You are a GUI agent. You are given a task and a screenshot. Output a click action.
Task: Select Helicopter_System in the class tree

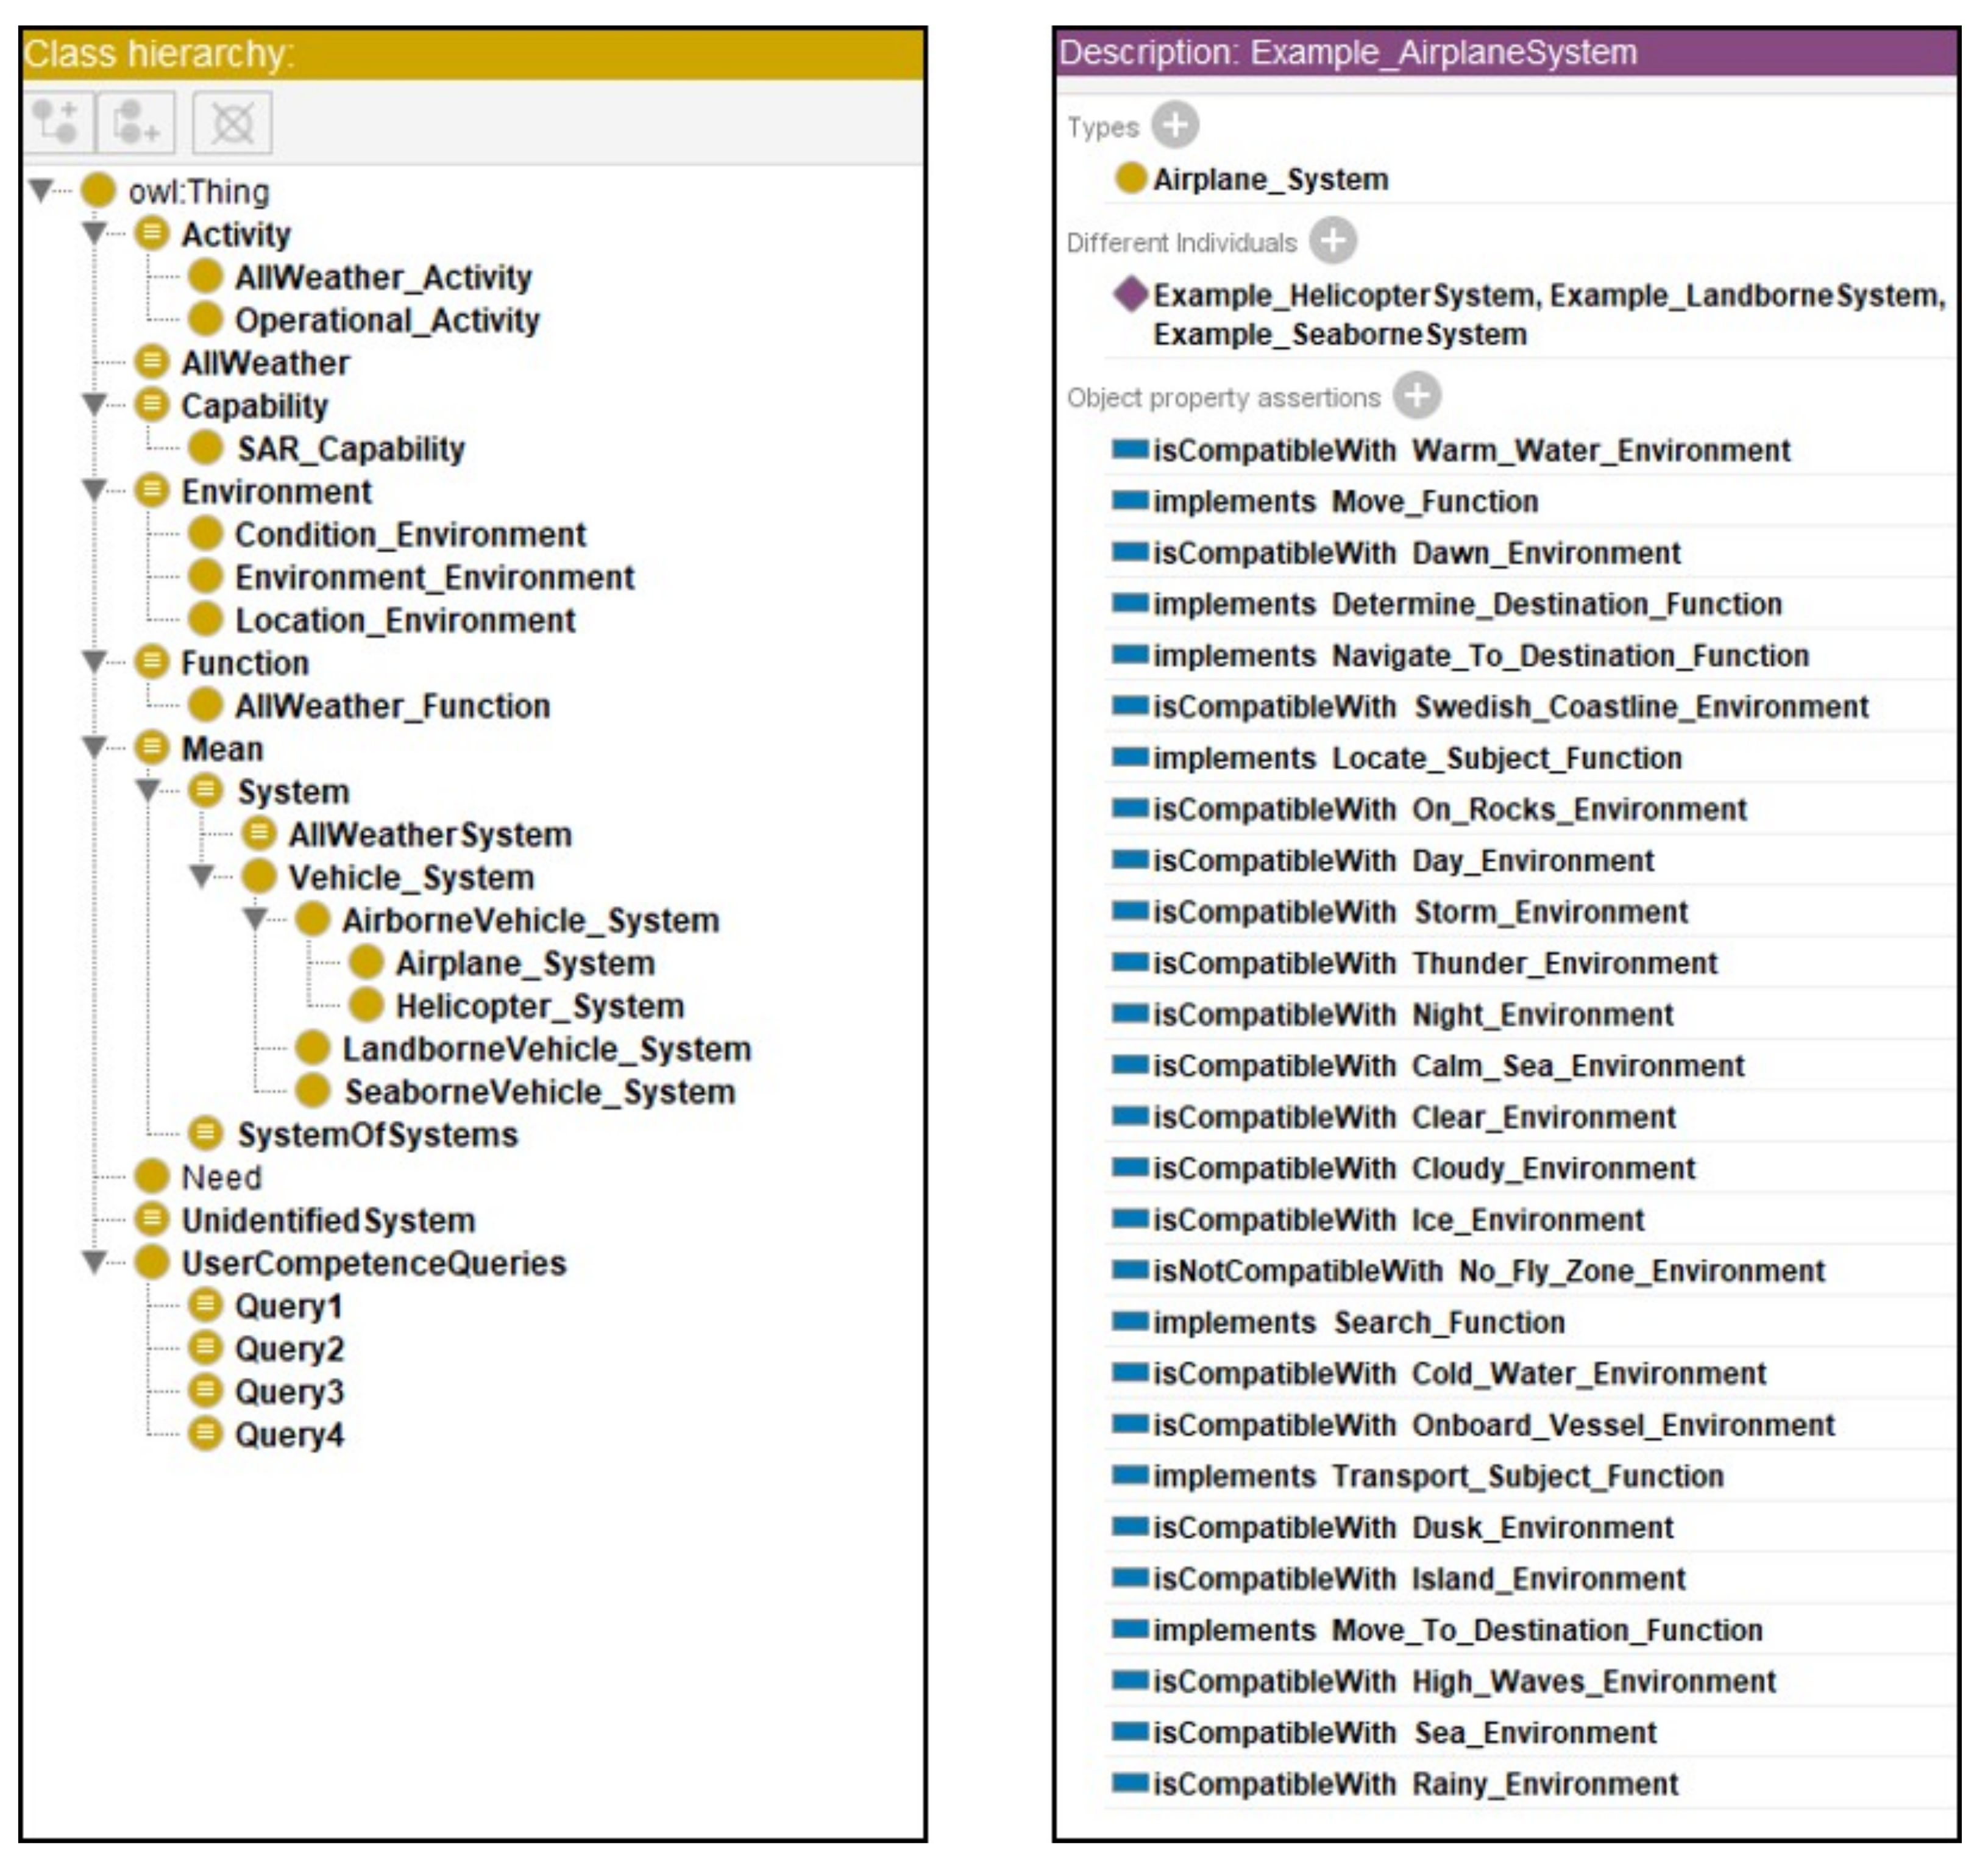click(539, 1005)
